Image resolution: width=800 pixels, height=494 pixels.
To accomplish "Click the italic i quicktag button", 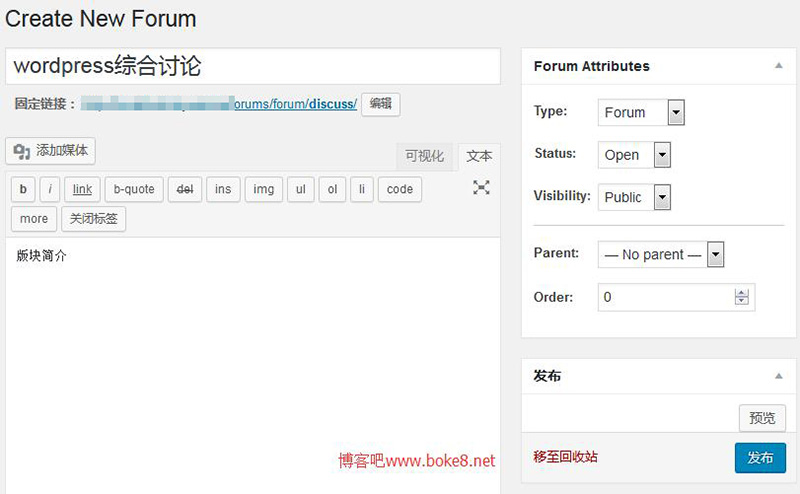I will click(x=50, y=189).
